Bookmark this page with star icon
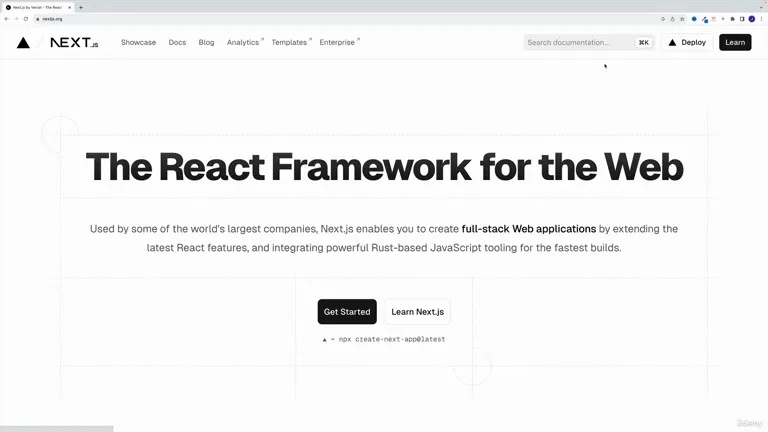The width and height of the screenshot is (768, 432). coord(682,19)
